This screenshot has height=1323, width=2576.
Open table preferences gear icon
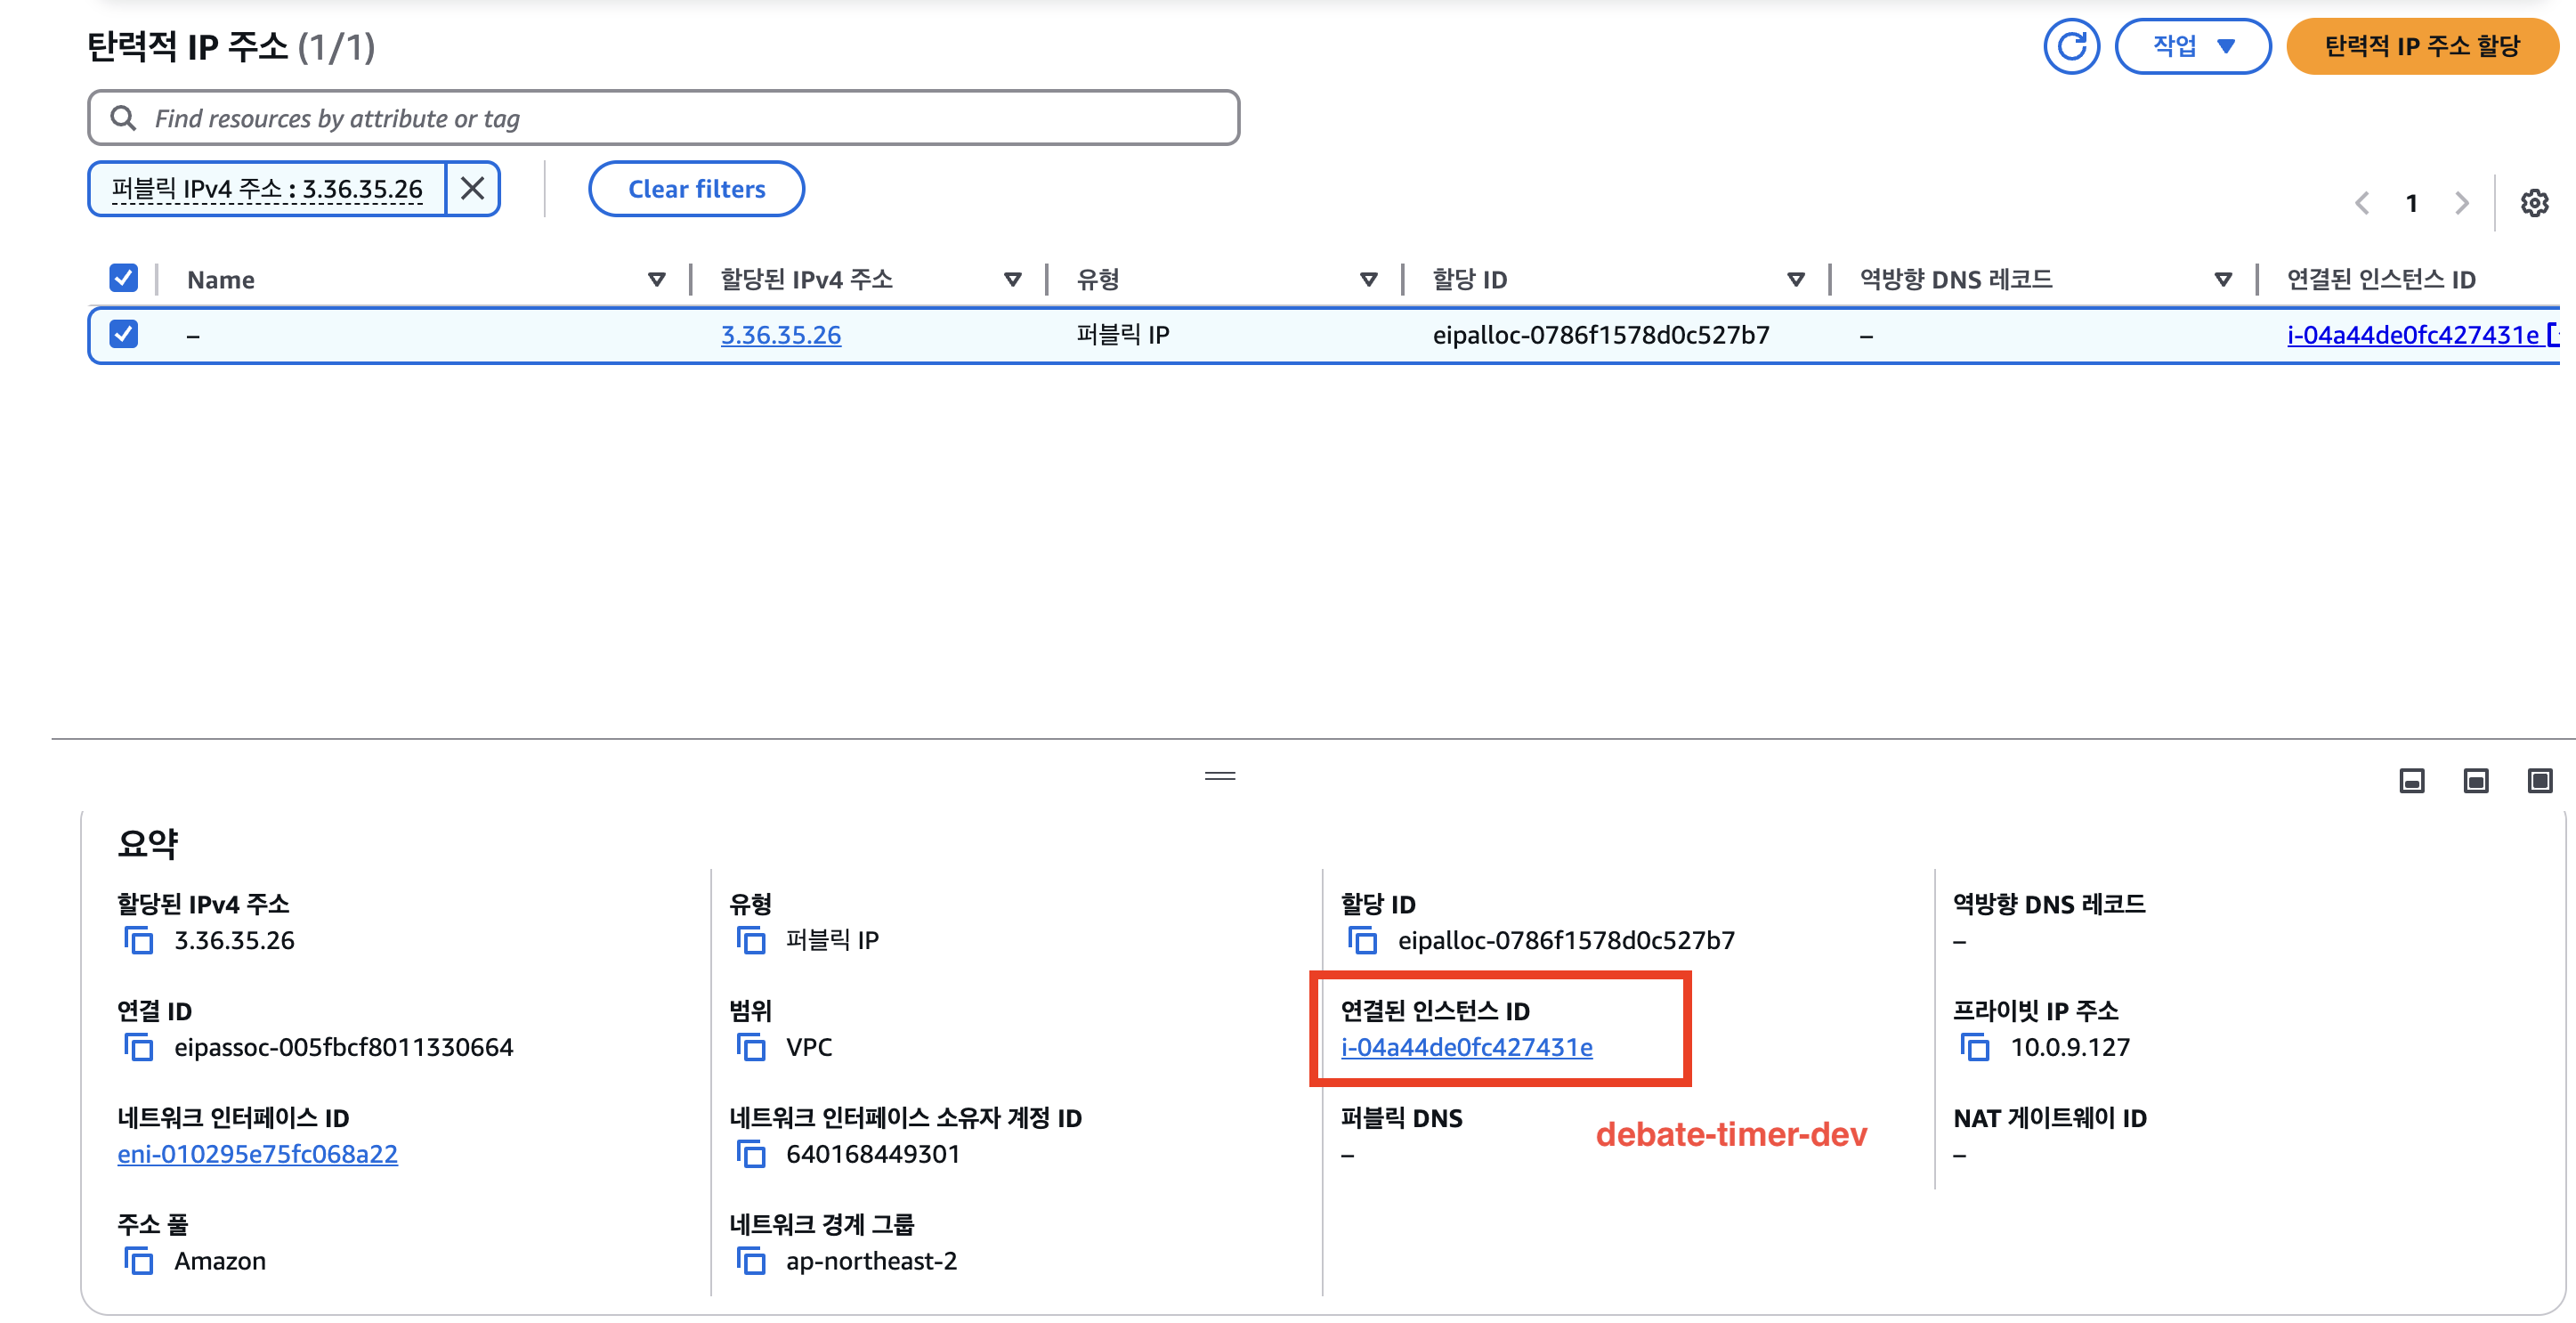2533,203
